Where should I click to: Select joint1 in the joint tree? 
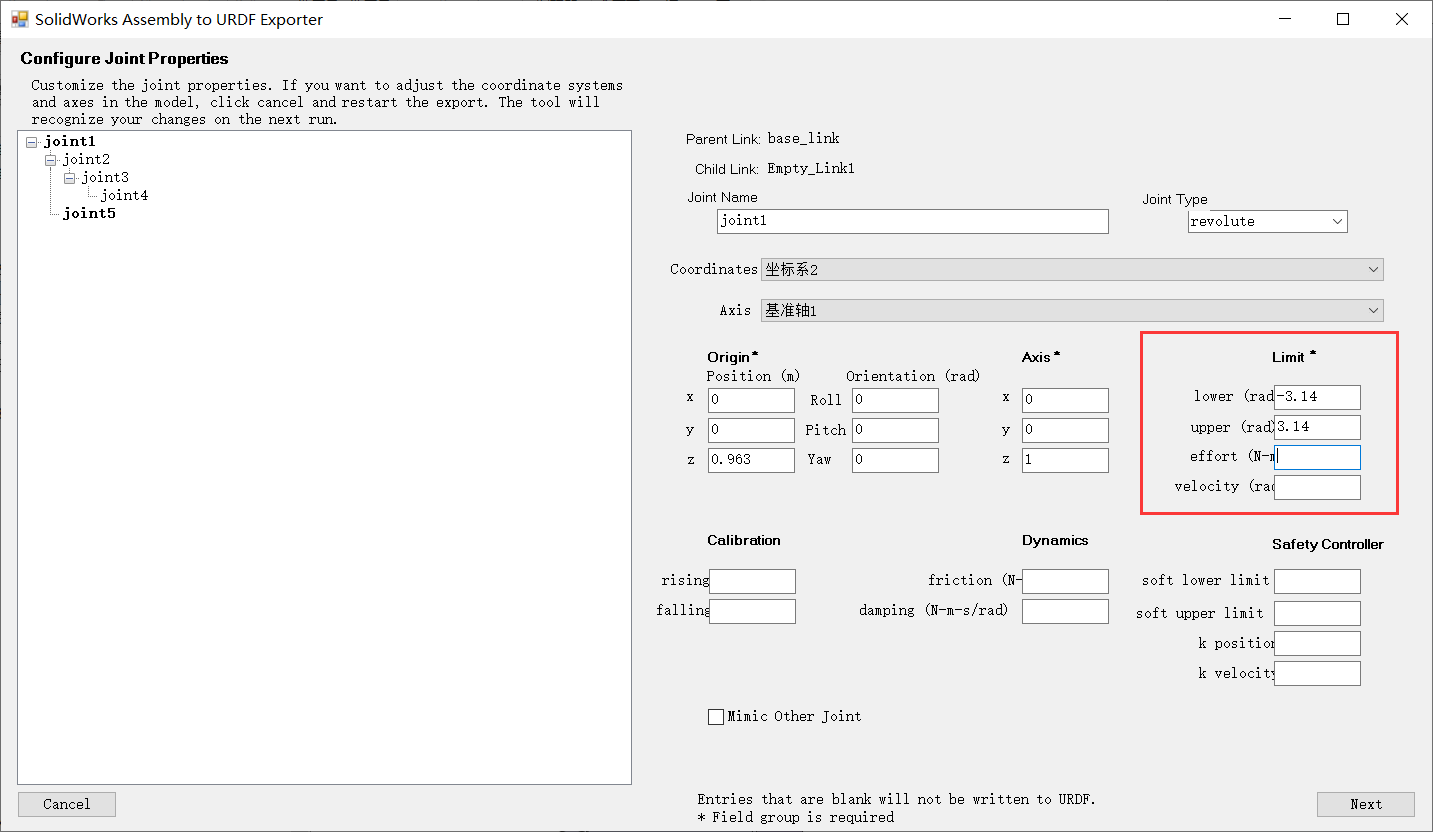point(70,142)
